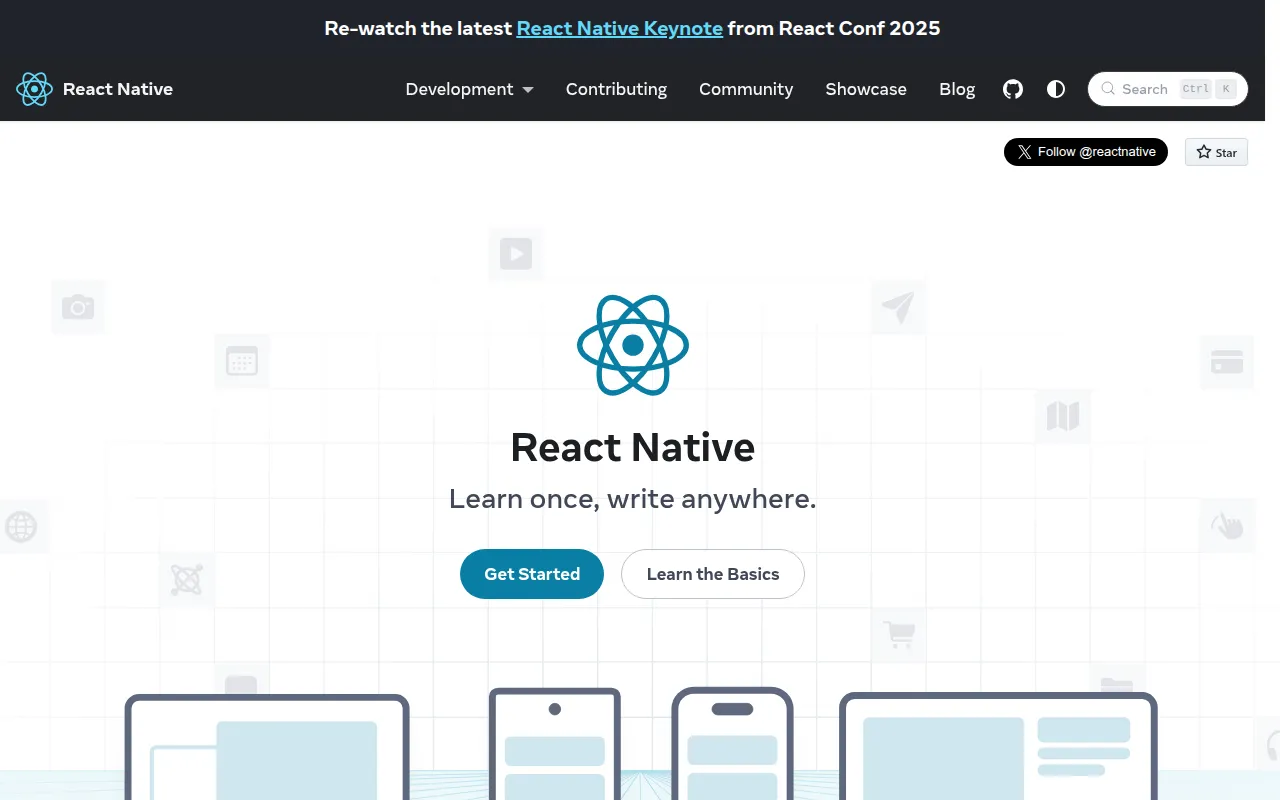1280x800 pixels.
Task: Visit the Blog nav item
Action: pyautogui.click(x=957, y=89)
